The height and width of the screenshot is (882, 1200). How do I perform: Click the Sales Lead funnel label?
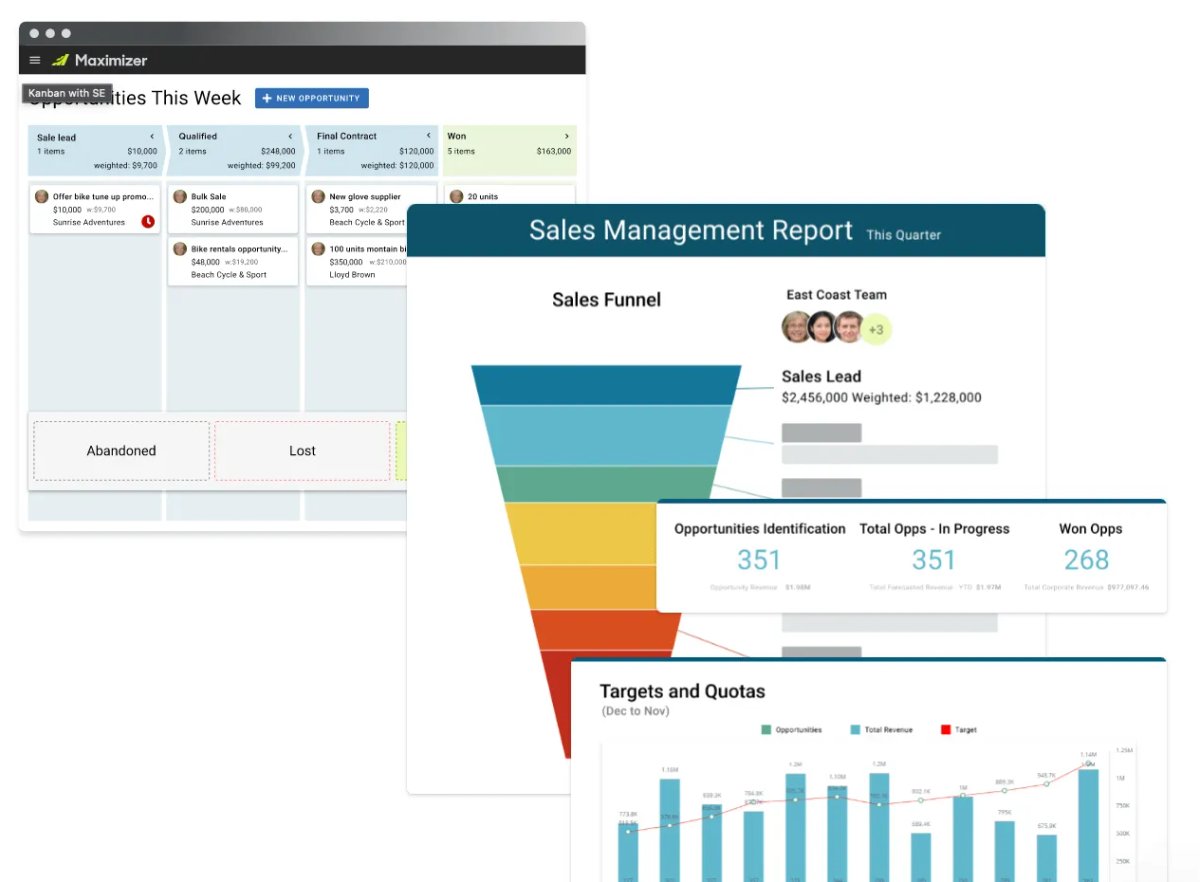pyautogui.click(x=821, y=376)
